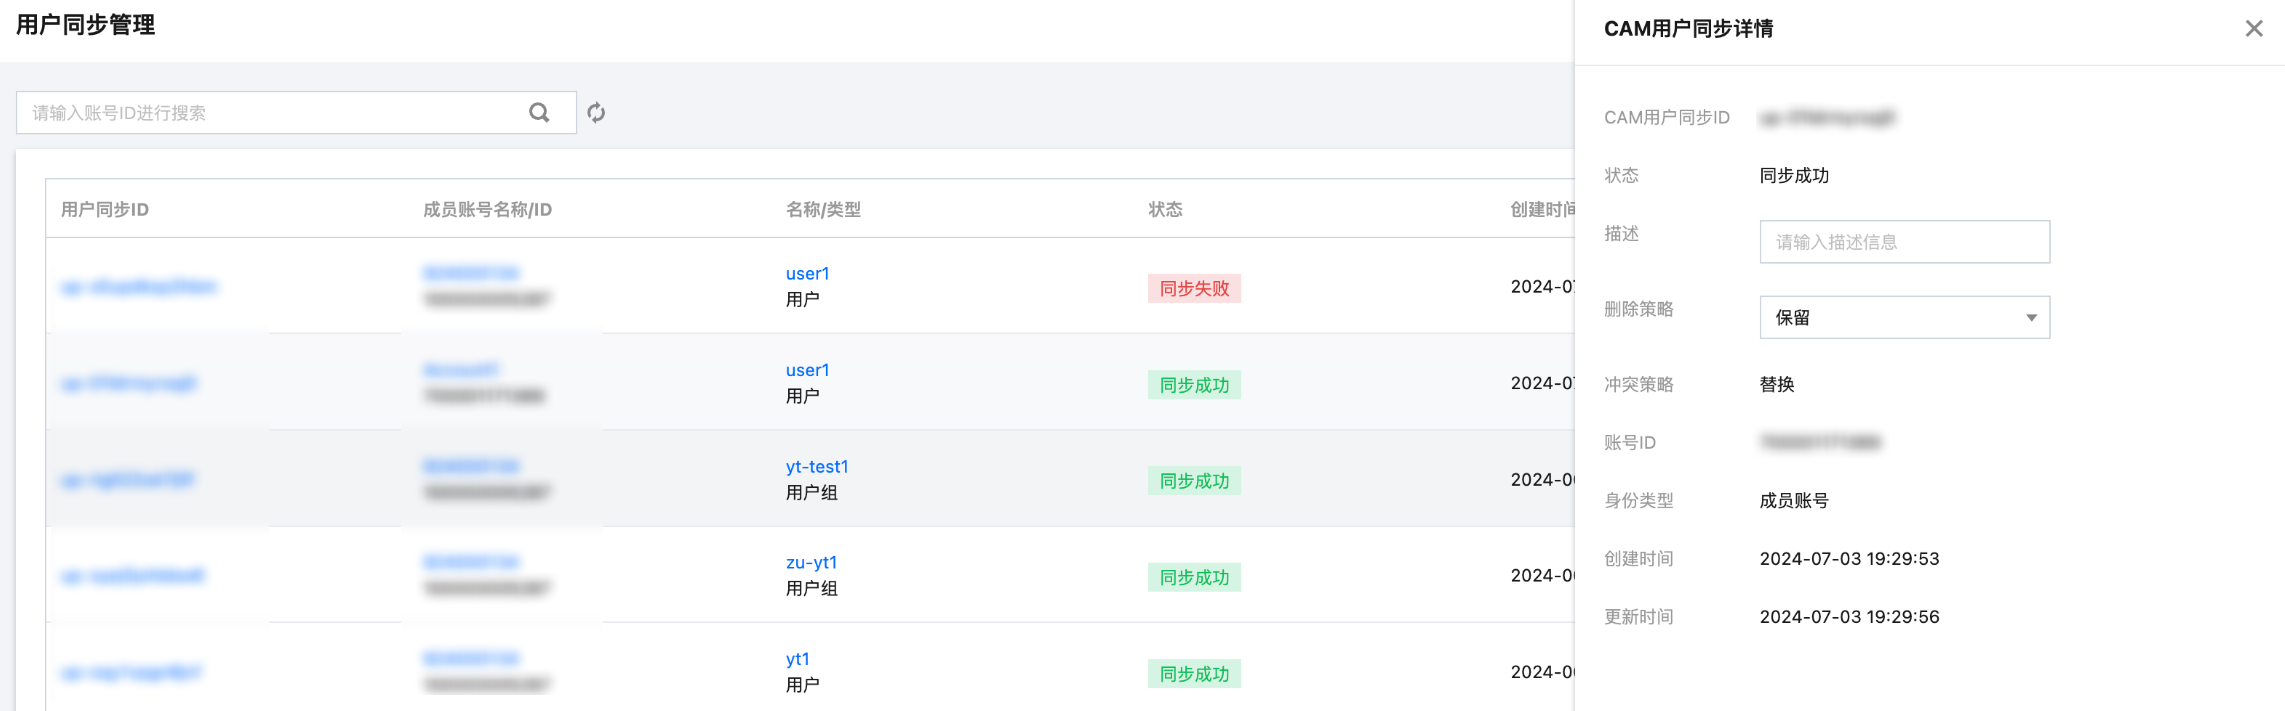Click member account name in zu-yt1 row
The image size is (2285, 711).
click(x=471, y=563)
